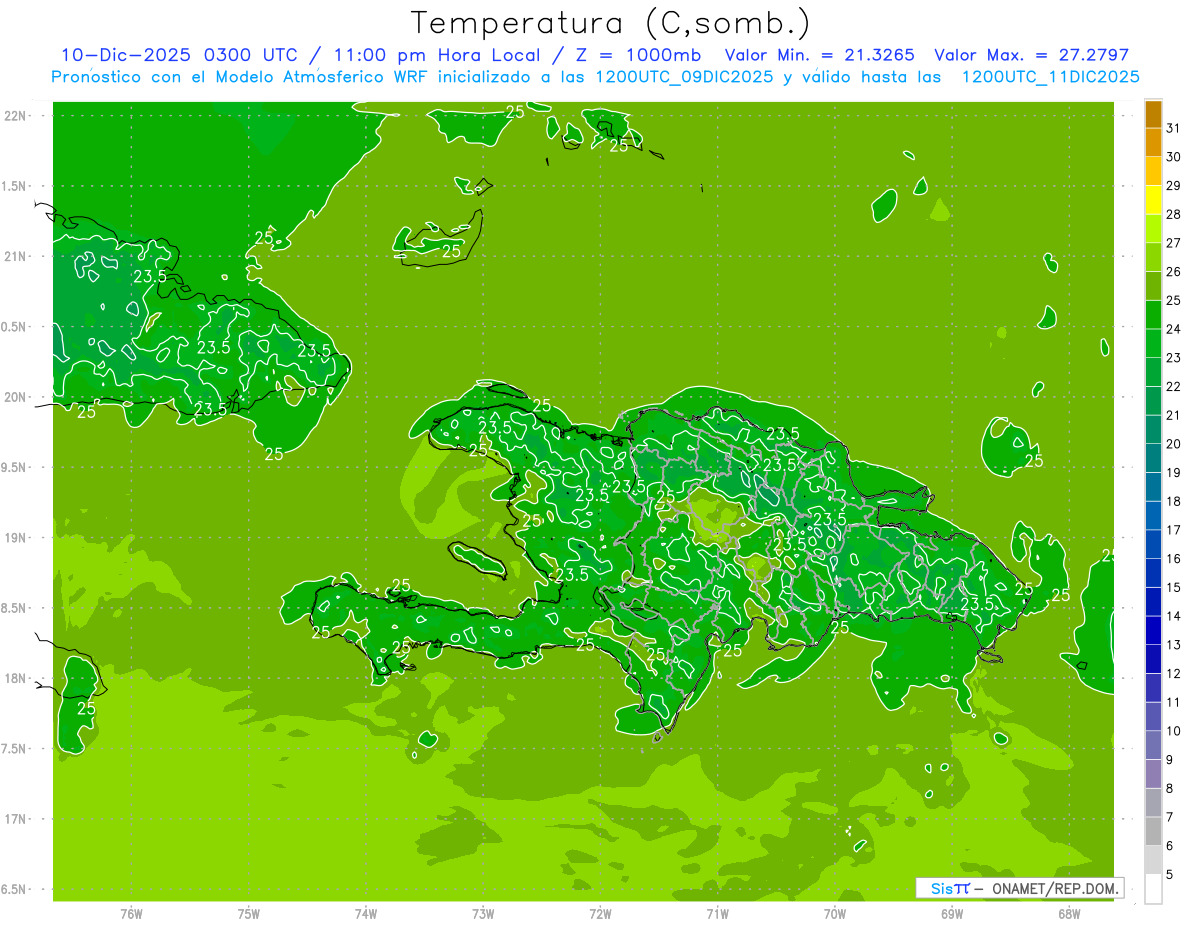Click the Valor Min. = 21.3265 text

click(819, 55)
